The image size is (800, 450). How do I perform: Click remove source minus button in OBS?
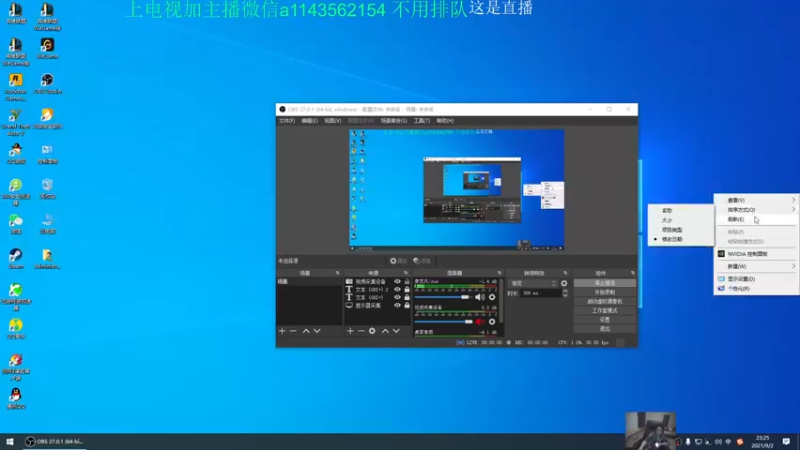361,331
